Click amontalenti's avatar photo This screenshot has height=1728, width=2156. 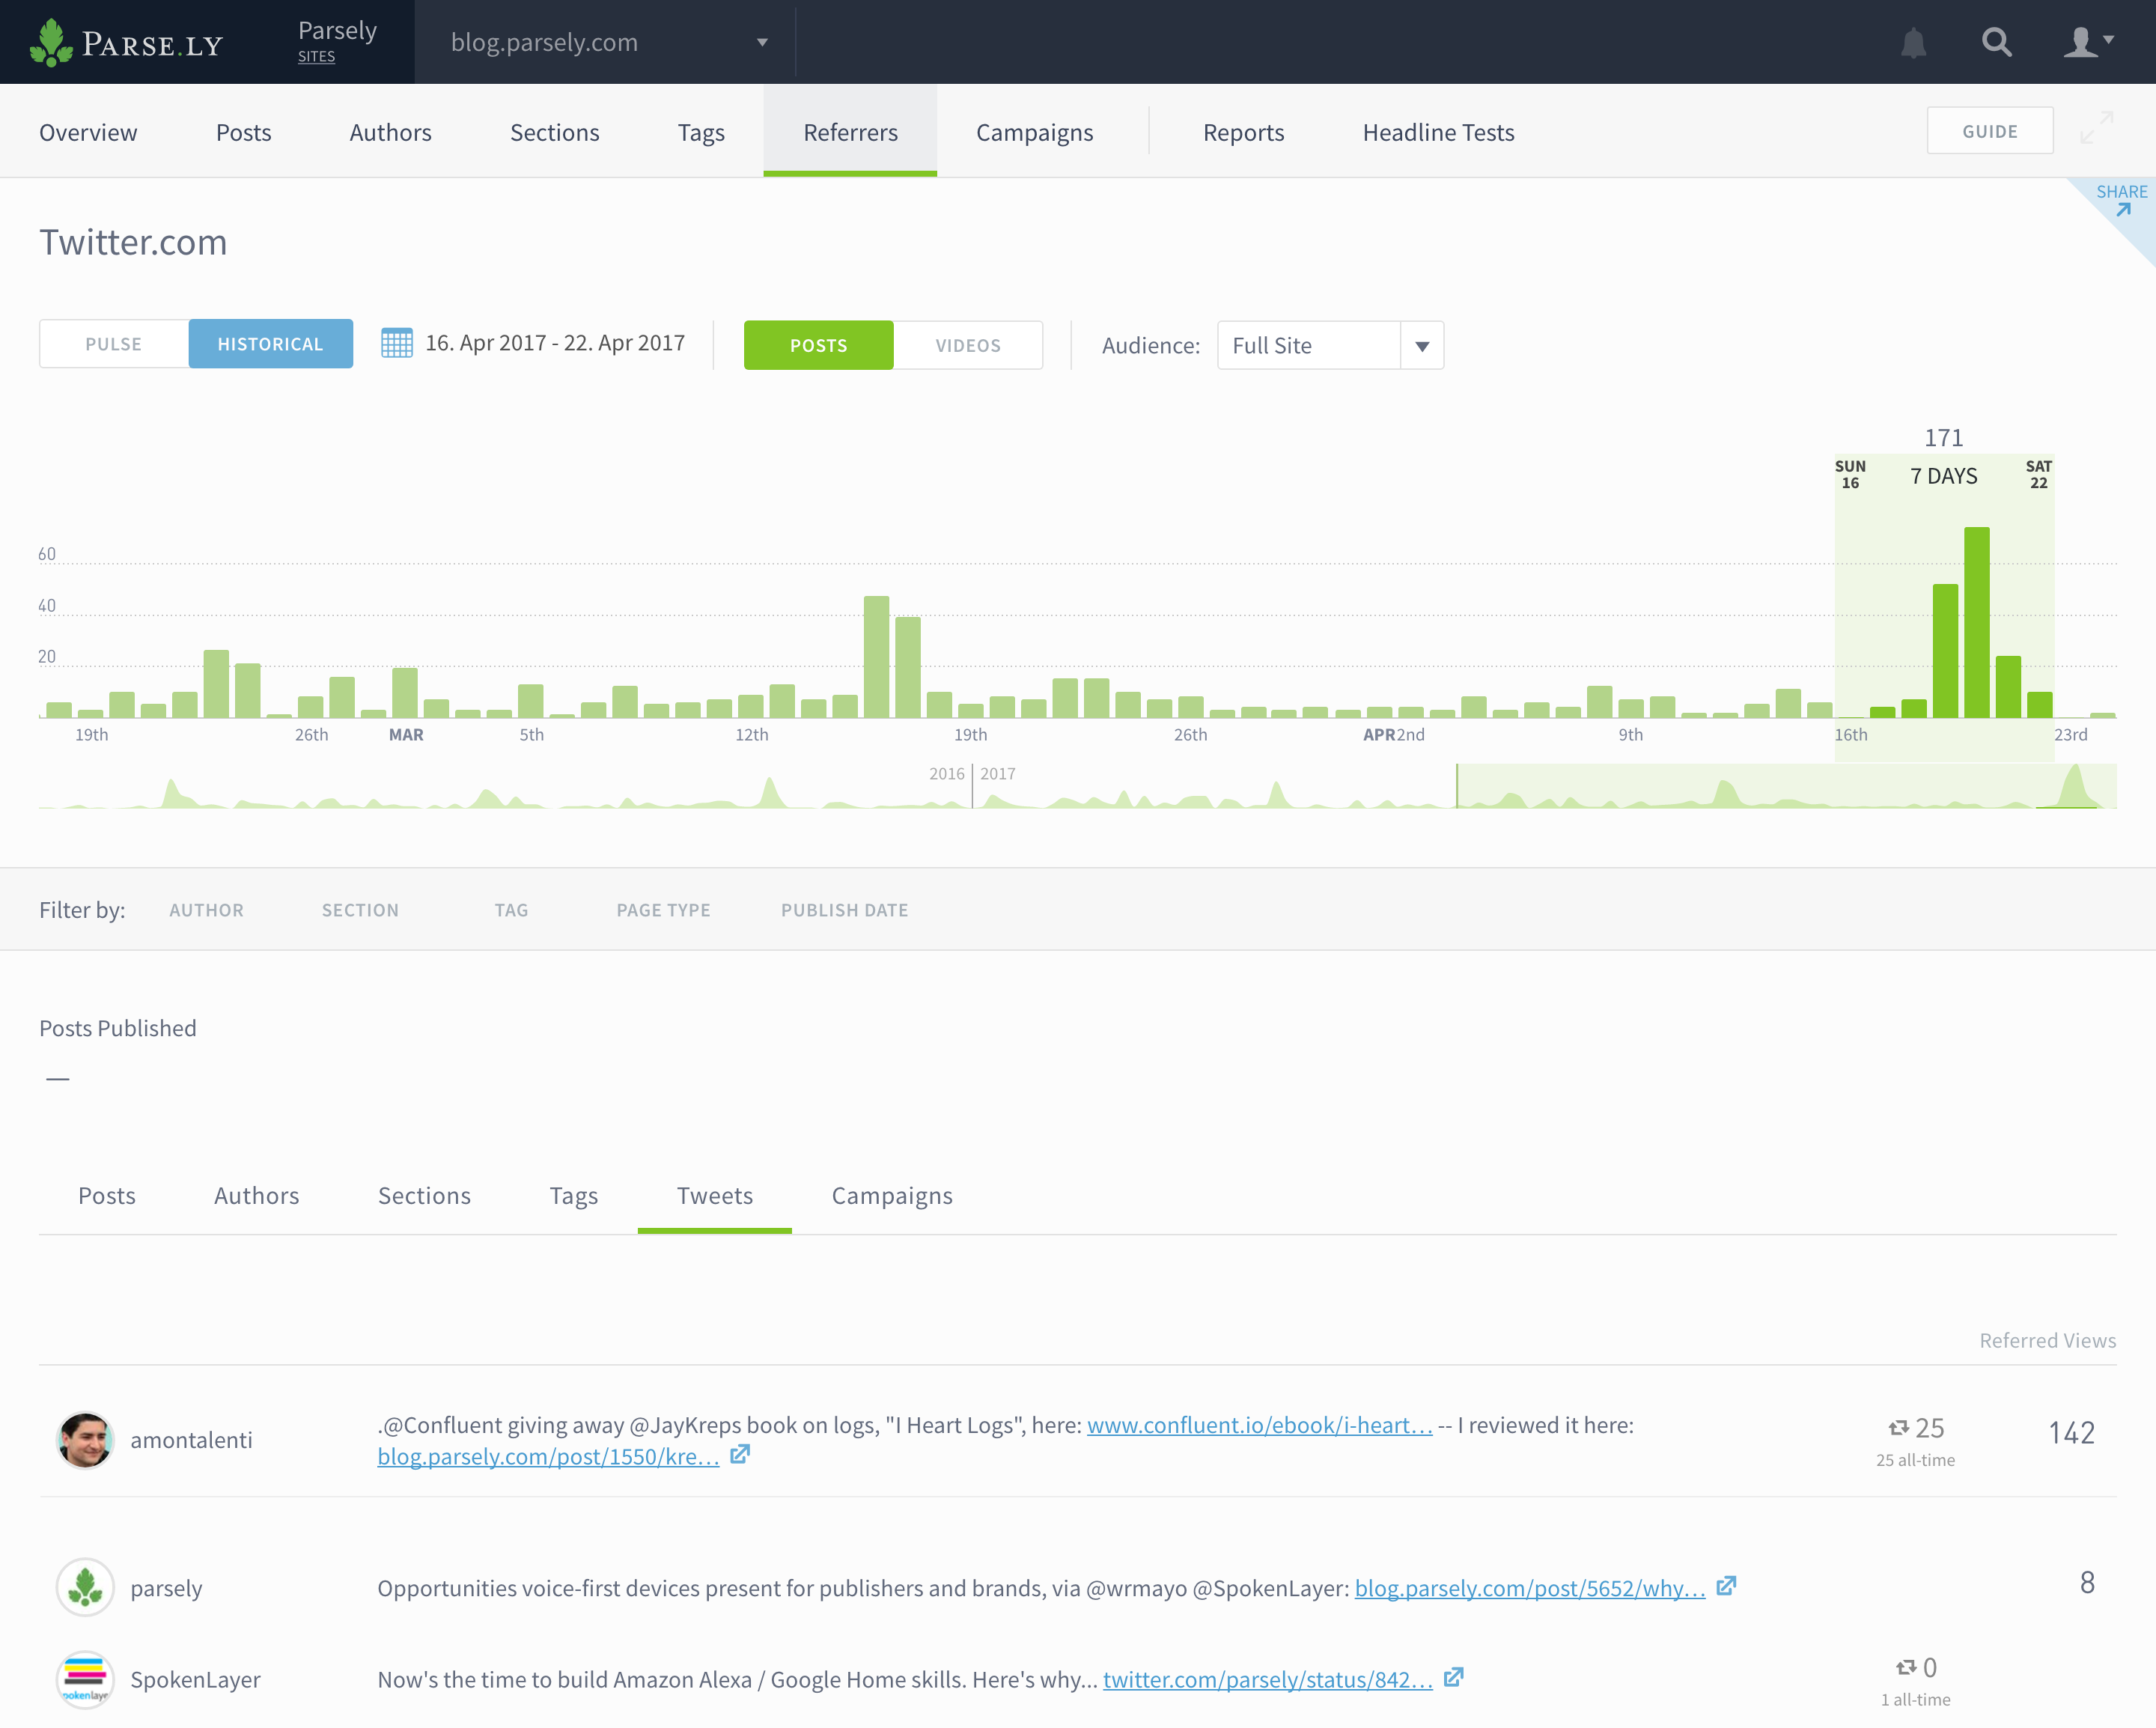(x=85, y=1440)
